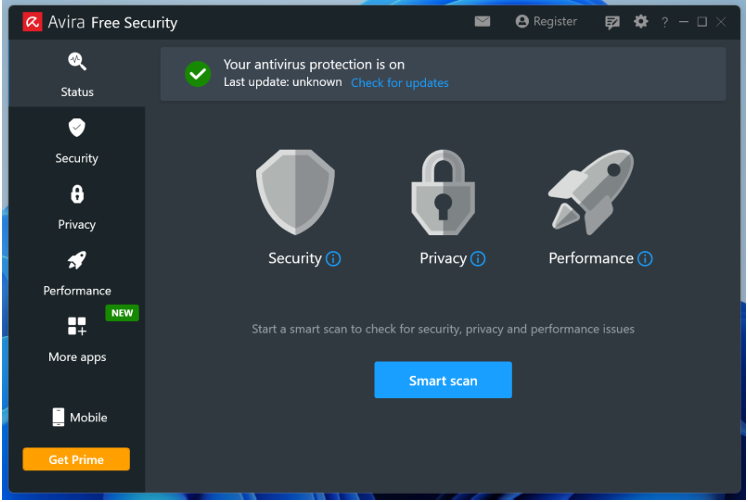
Task: Click the help question mark icon
Action: pyautogui.click(x=664, y=22)
